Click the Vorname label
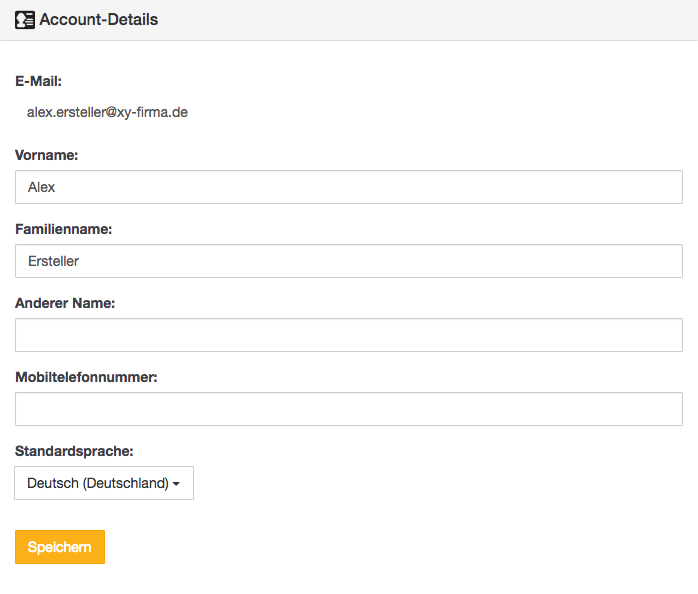This screenshot has width=698, height=594. [x=46, y=155]
